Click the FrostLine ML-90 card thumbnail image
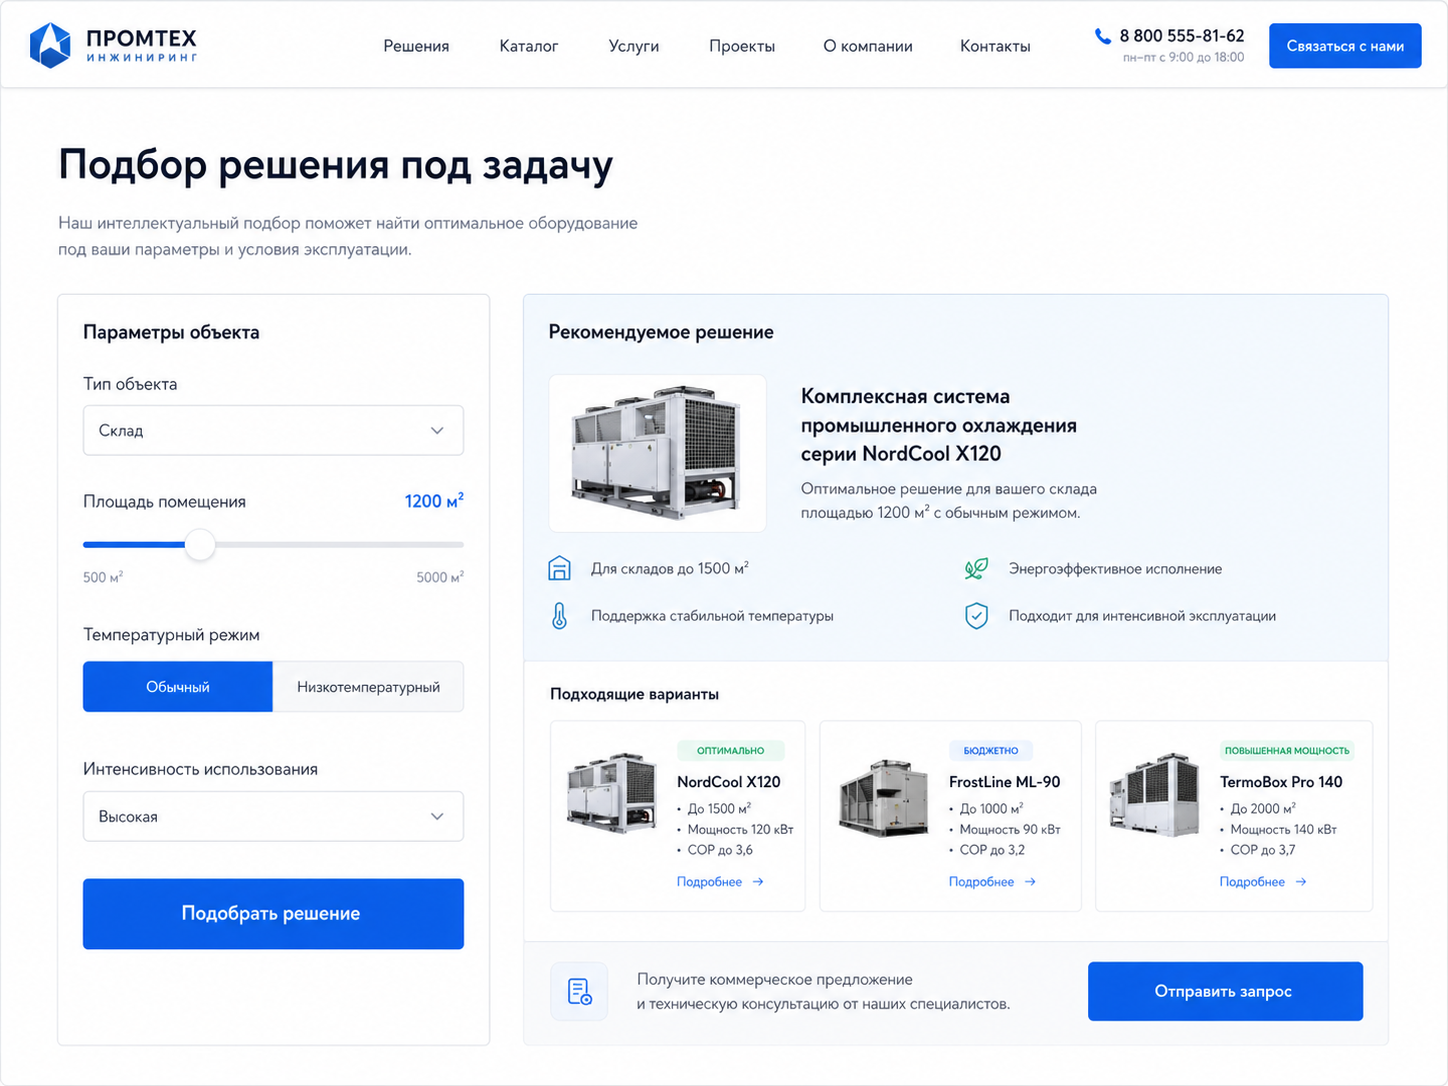1448x1086 pixels. tap(884, 797)
